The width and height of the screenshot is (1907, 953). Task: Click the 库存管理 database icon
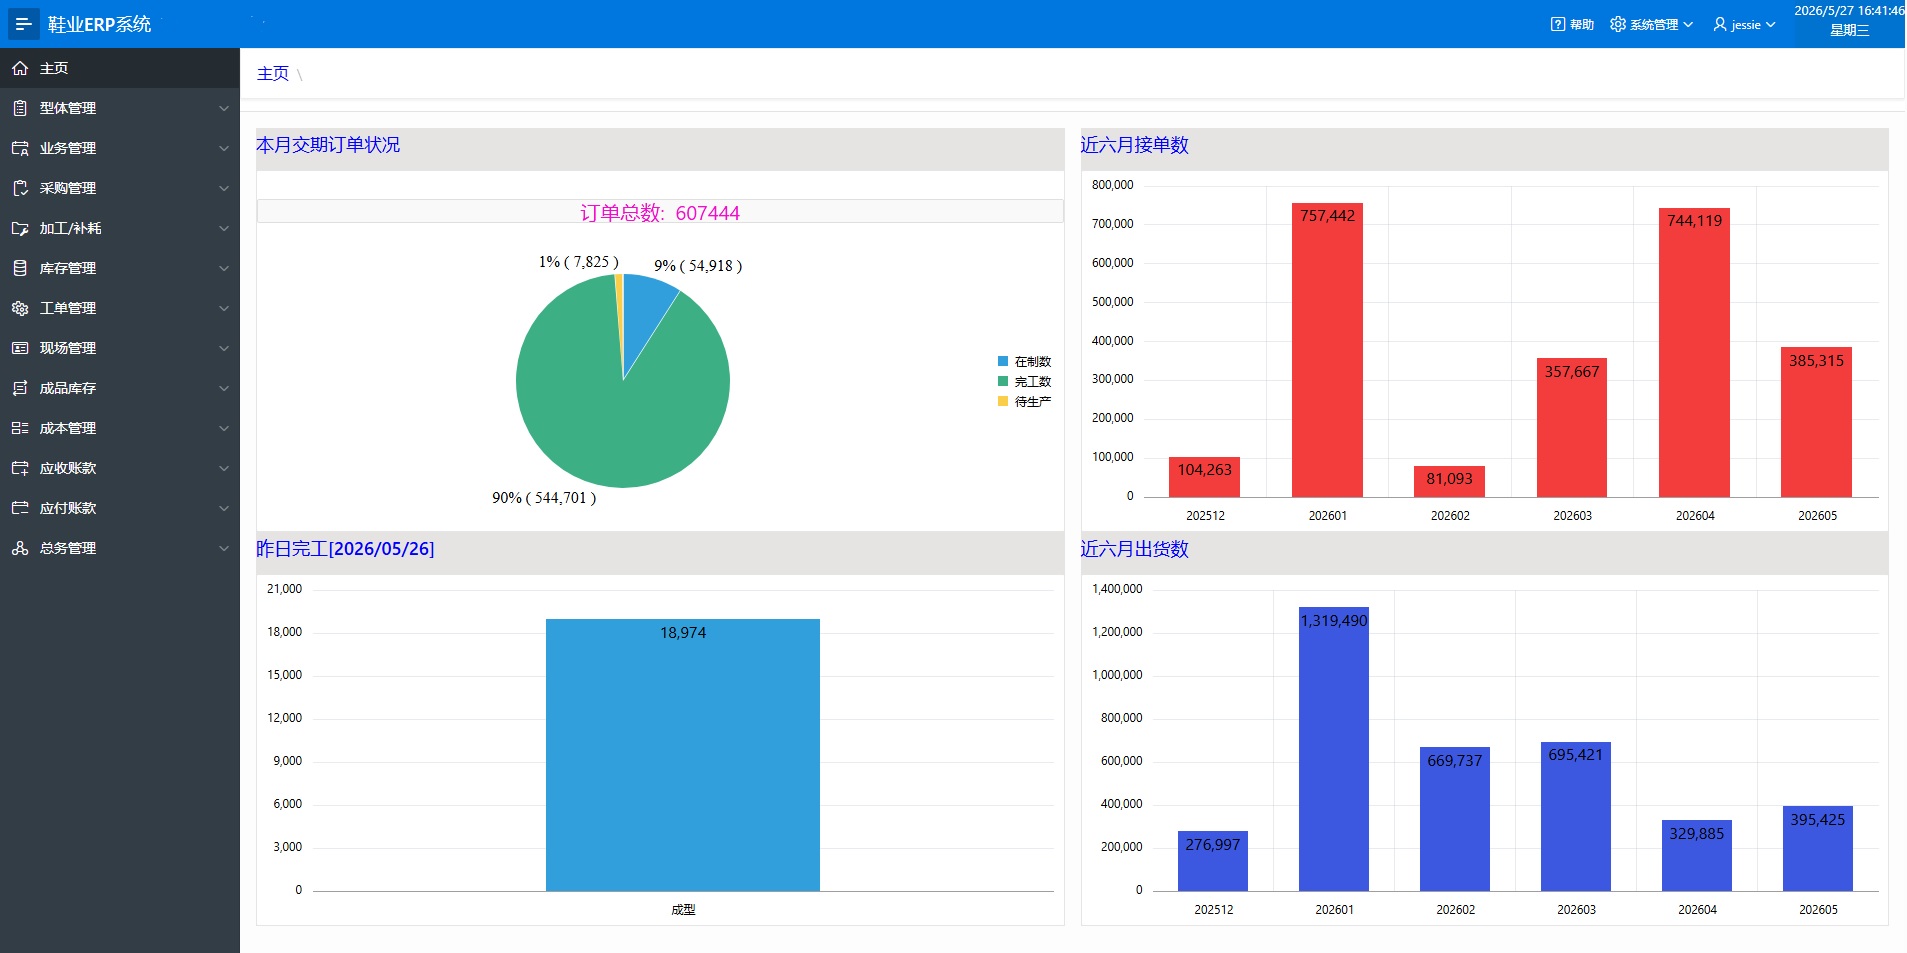pos(20,268)
